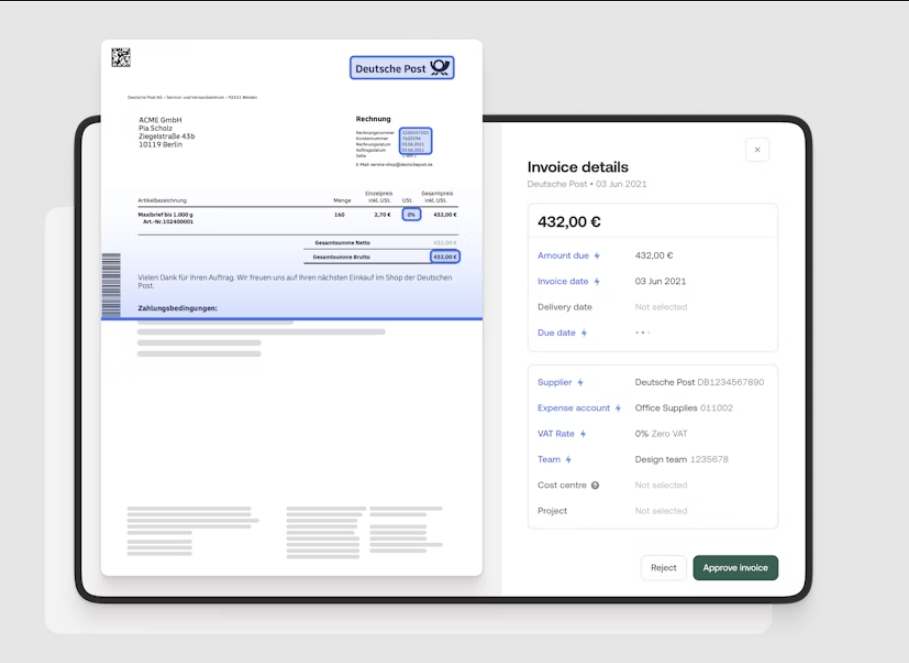The image size is (909, 663).
Task: Click the Amount due value 432,00 €
Action: [x=654, y=256]
